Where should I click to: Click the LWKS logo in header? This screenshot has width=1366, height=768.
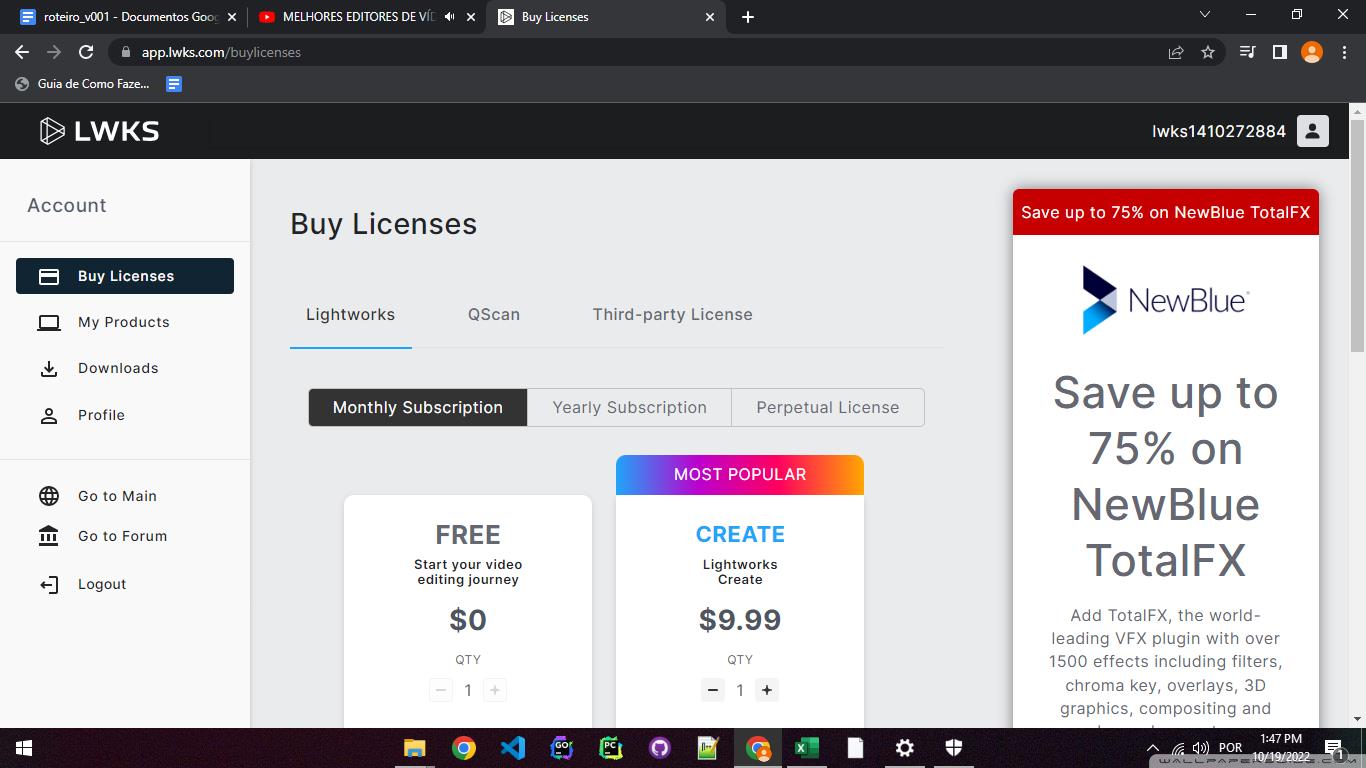99,131
